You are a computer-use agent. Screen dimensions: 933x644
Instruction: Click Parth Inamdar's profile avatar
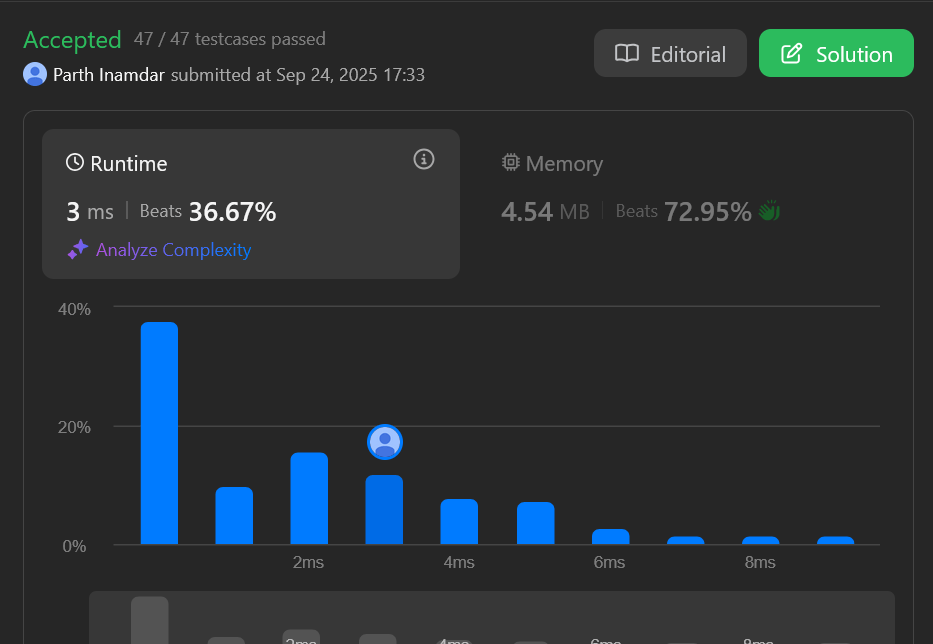tap(35, 75)
